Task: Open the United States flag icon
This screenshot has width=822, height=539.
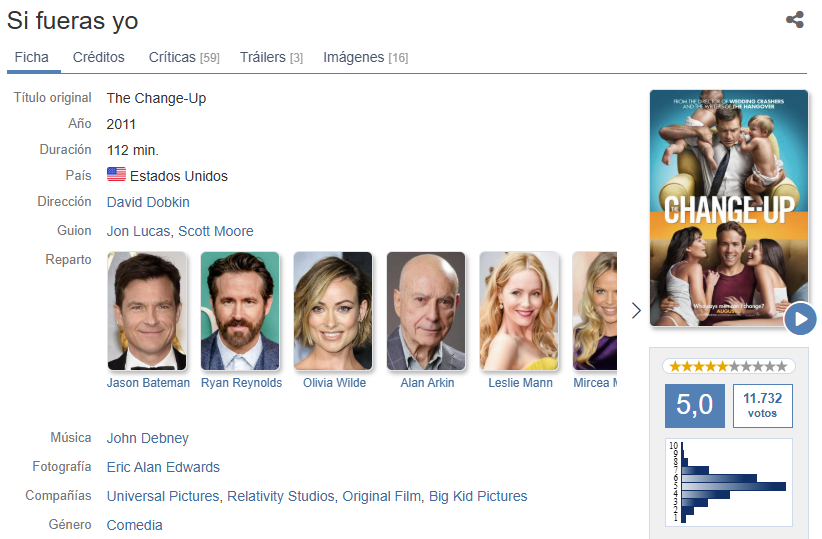Action: pyautogui.click(x=116, y=175)
